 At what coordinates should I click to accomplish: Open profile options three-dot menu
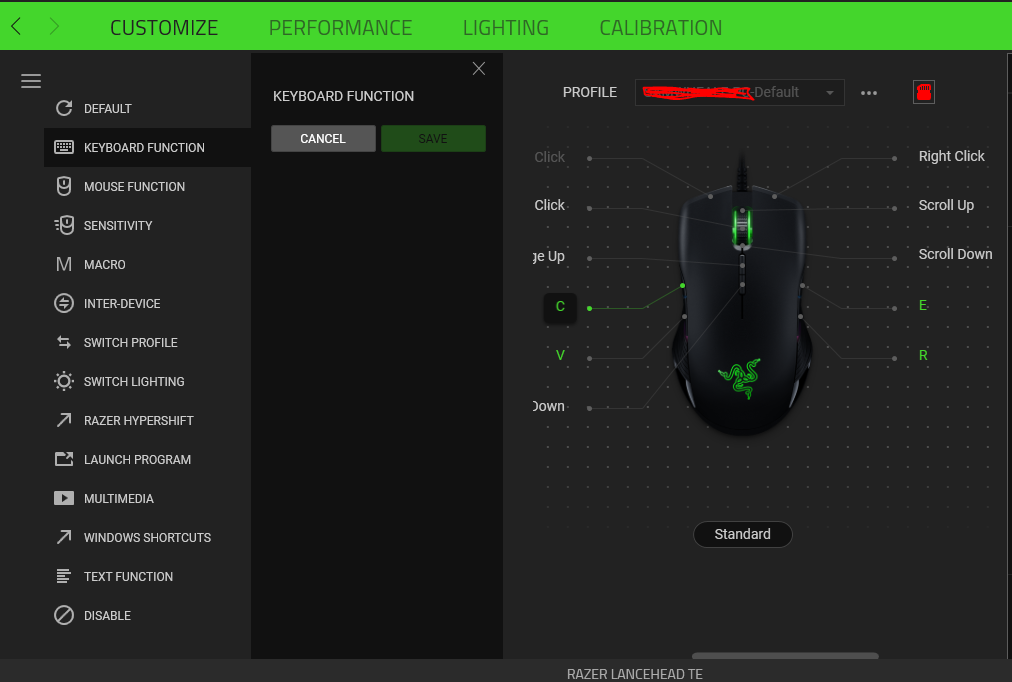click(869, 93)
